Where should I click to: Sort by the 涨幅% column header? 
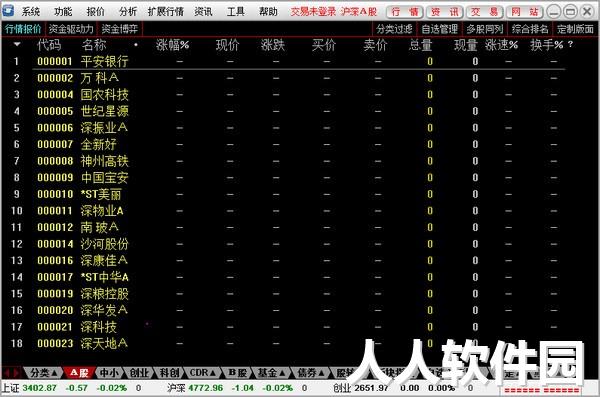(172, 45)
